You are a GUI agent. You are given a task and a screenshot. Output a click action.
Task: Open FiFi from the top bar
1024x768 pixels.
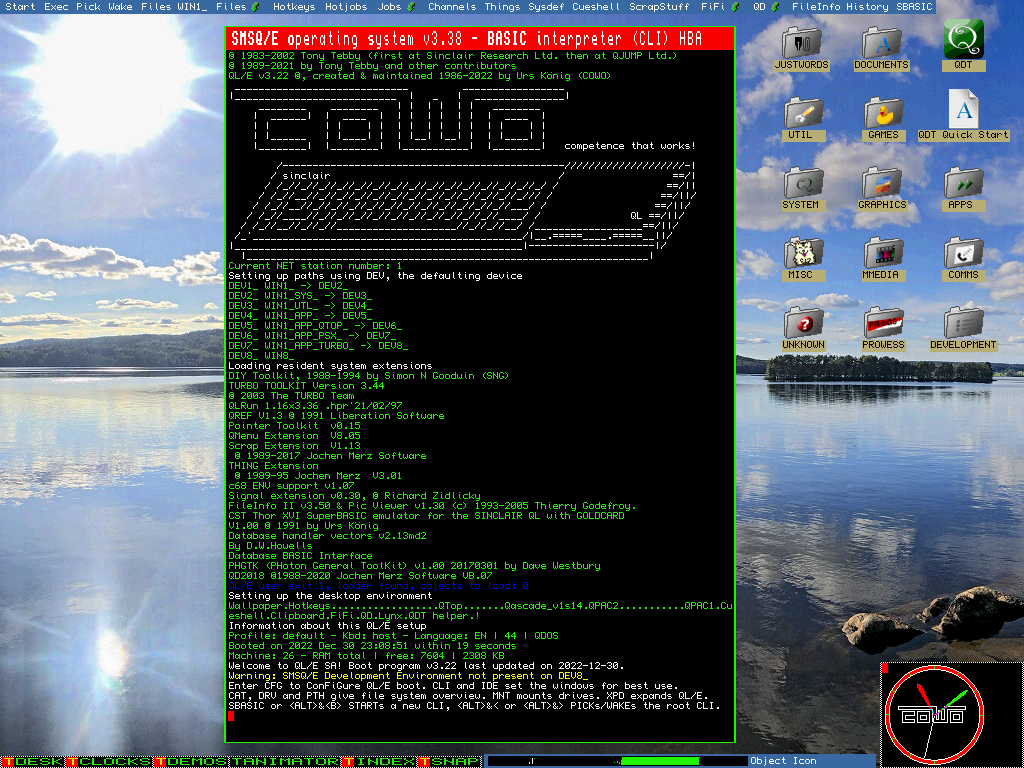(712, 7)
